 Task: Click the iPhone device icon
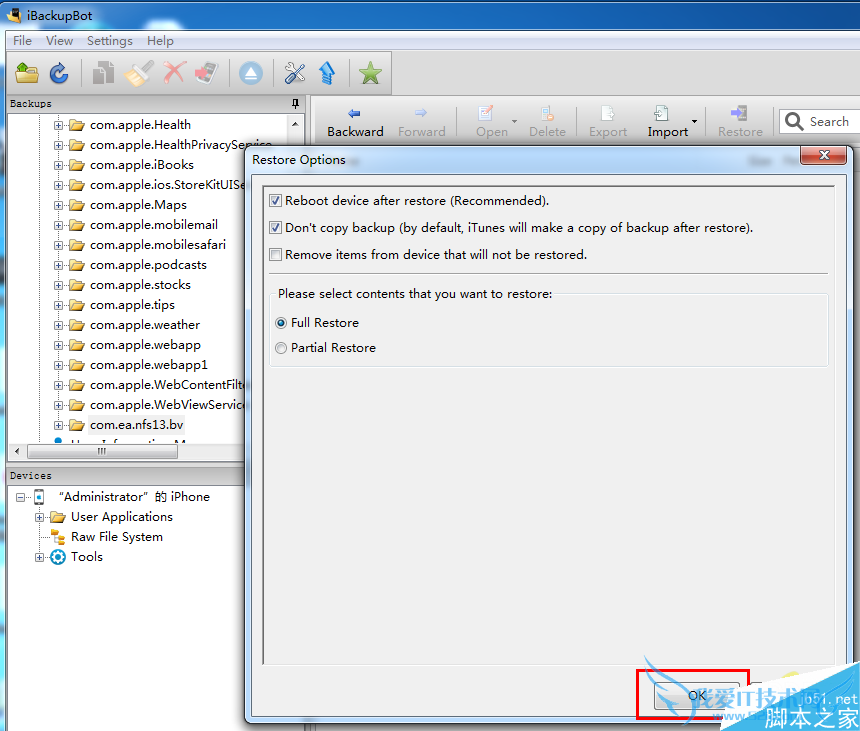(x=39, y=497)
